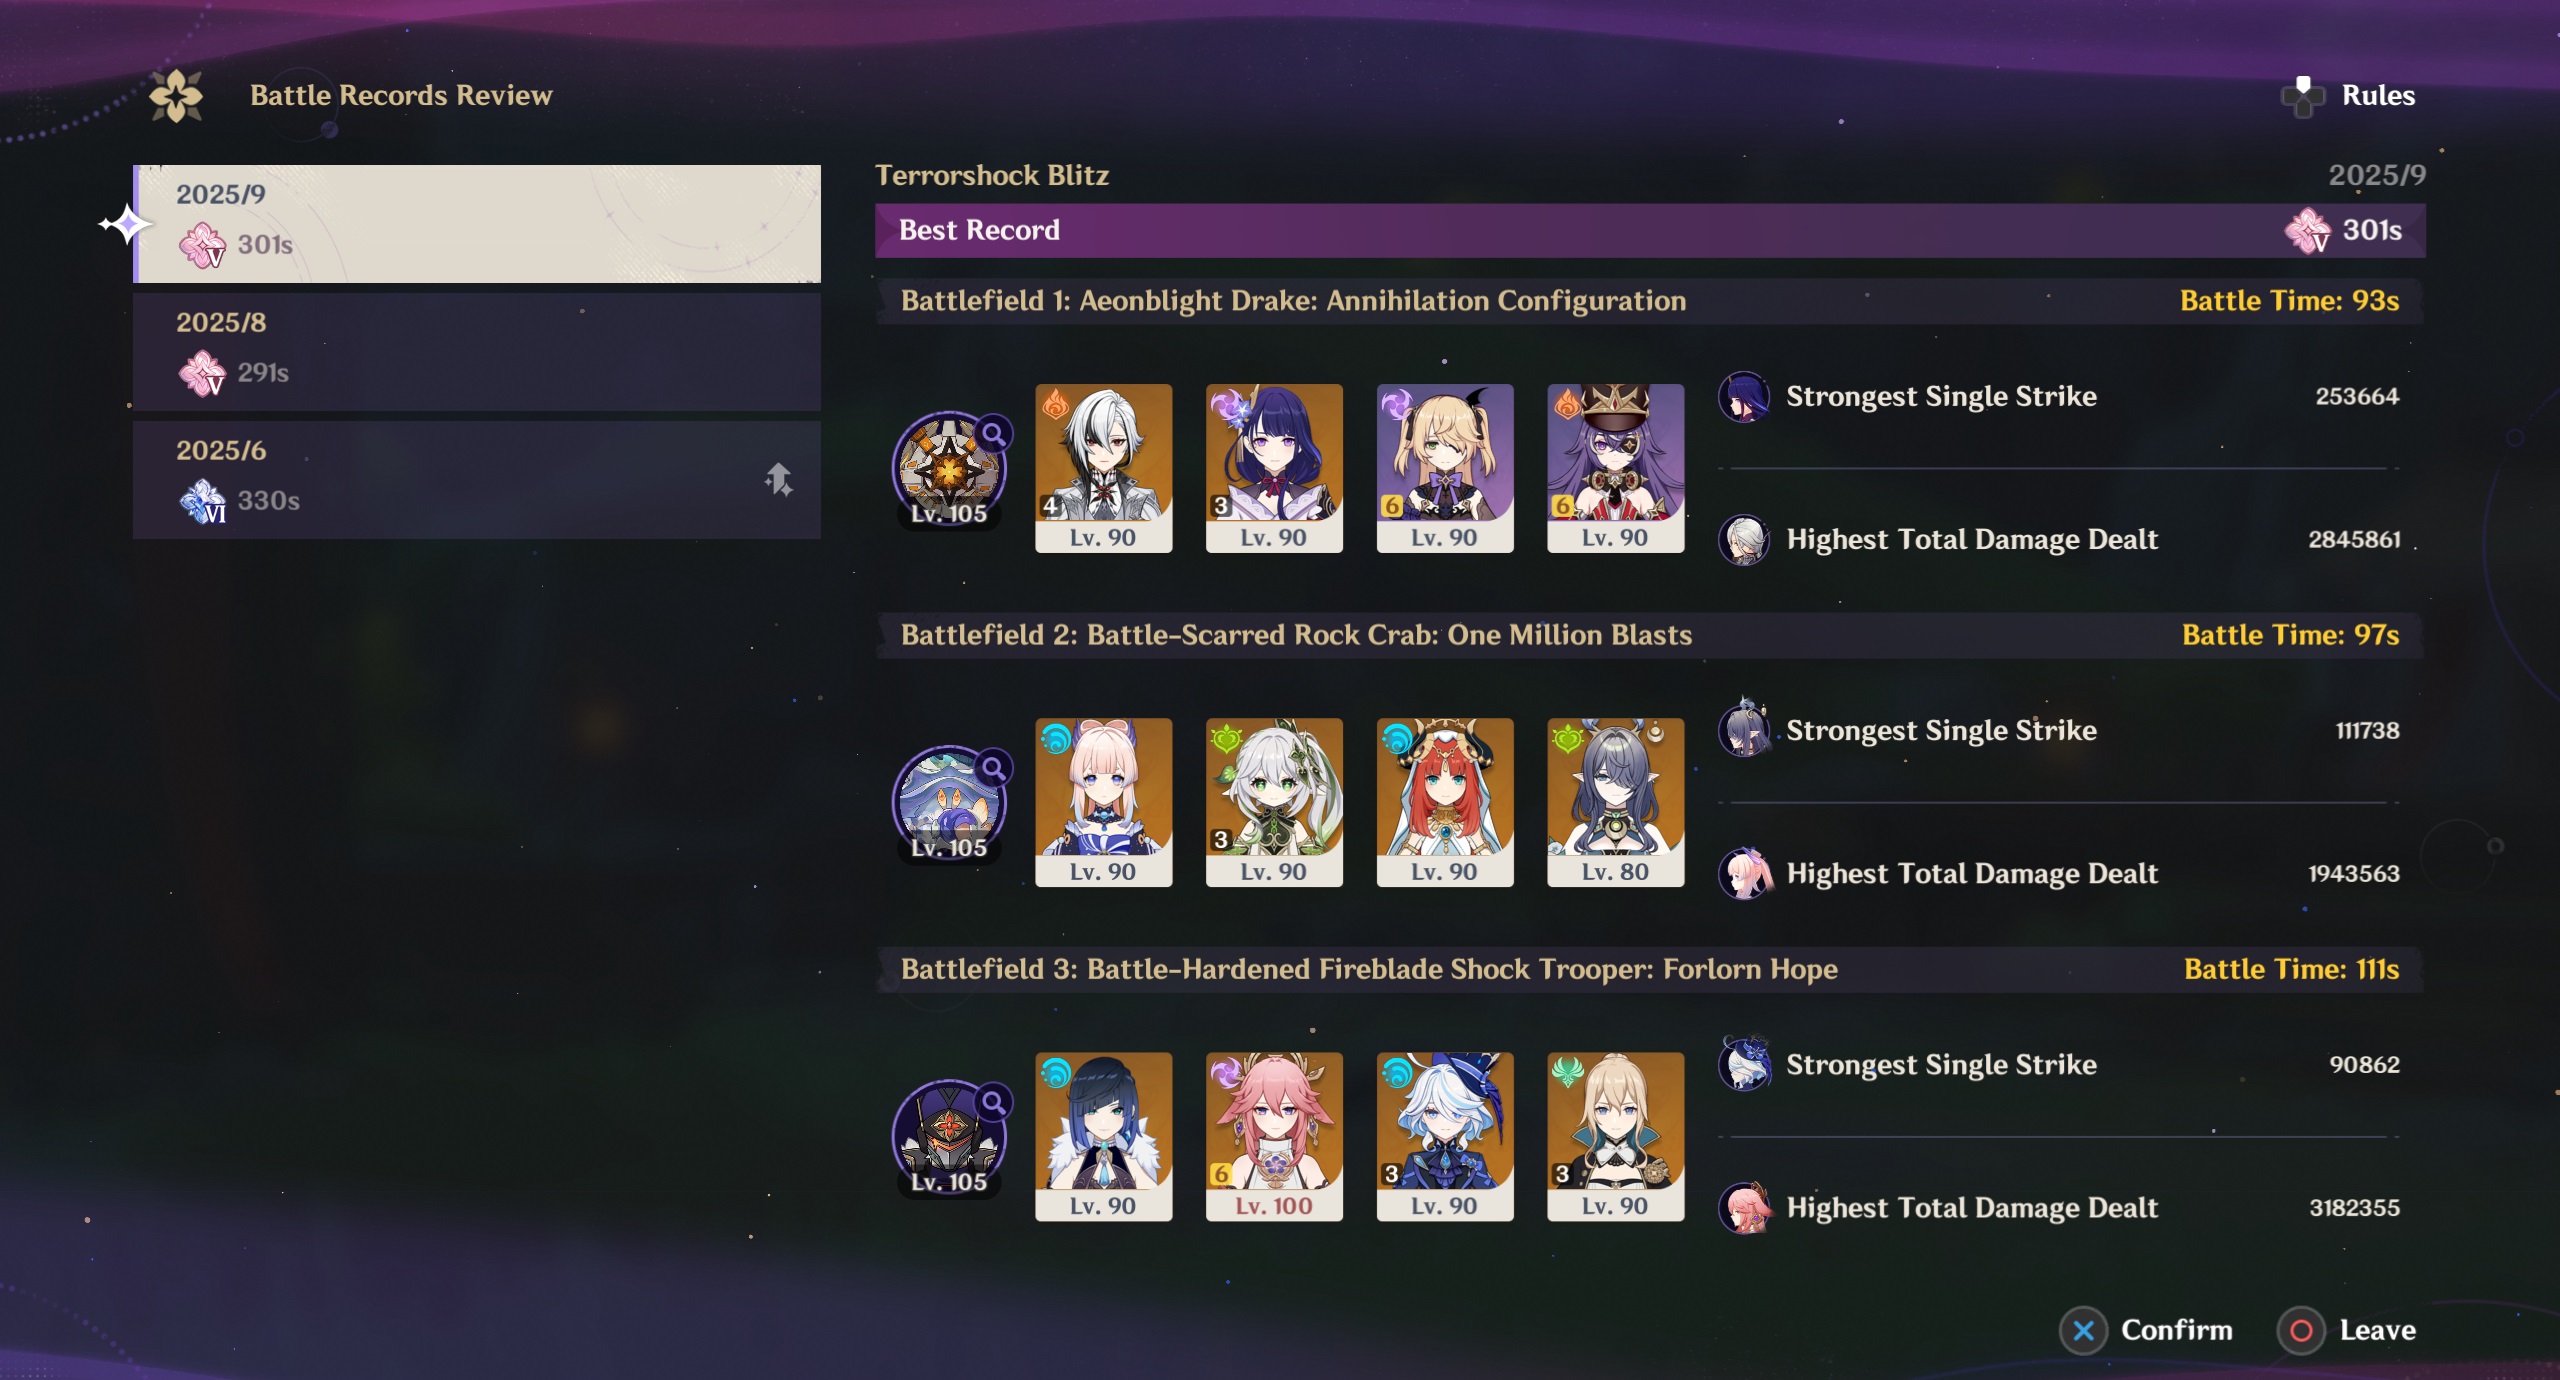Select the Lv. 80 character in Battlefield 2

(x=1615, y=802)
